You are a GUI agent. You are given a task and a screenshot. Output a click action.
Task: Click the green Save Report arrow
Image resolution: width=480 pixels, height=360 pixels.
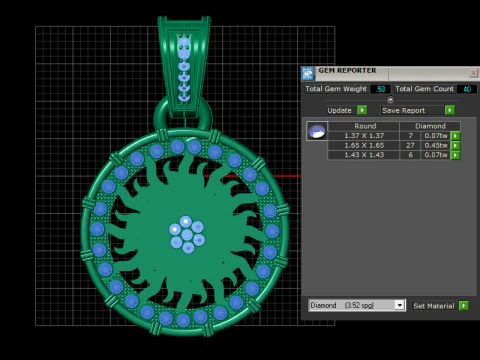click(450, 110)
